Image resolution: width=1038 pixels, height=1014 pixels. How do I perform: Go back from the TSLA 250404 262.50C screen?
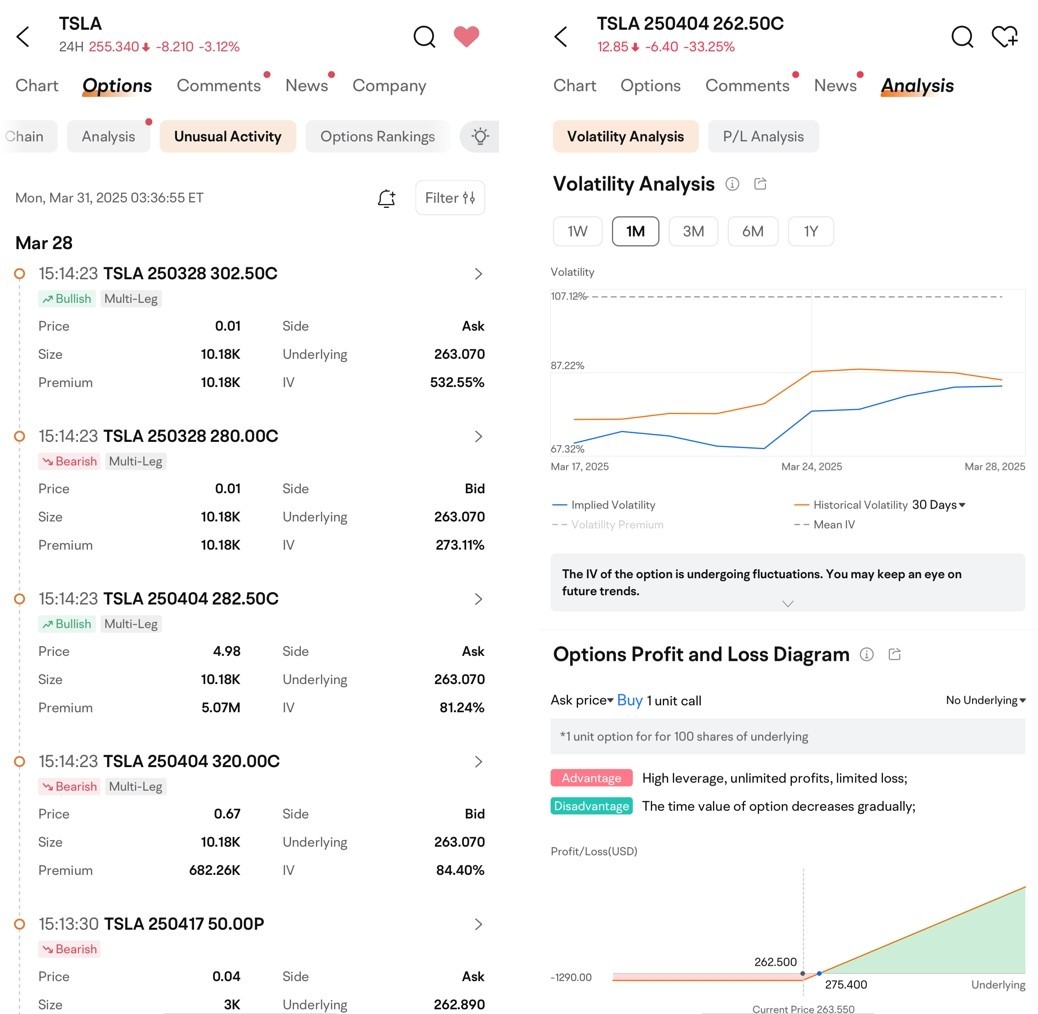pos(561,36)
